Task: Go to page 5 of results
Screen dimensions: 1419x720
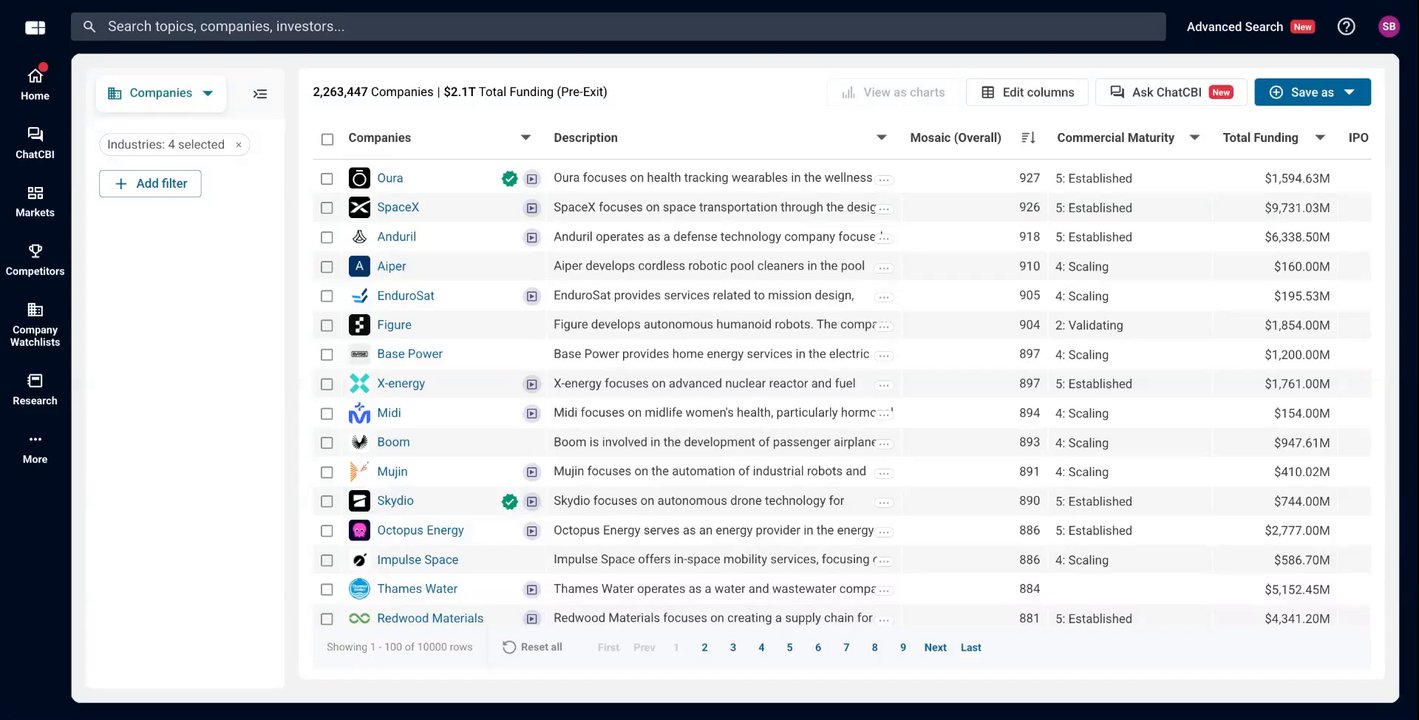Action: 790,648
